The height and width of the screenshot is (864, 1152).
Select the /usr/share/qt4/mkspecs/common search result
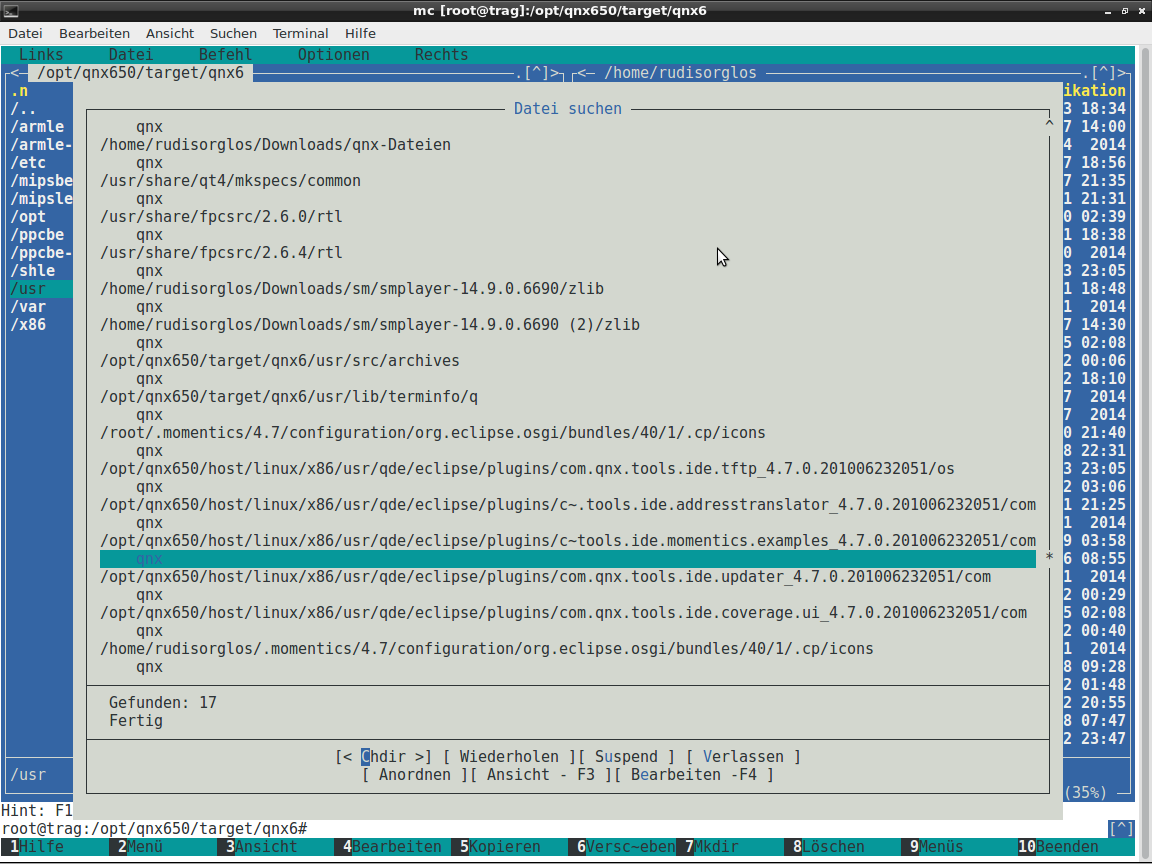(230, 181)
